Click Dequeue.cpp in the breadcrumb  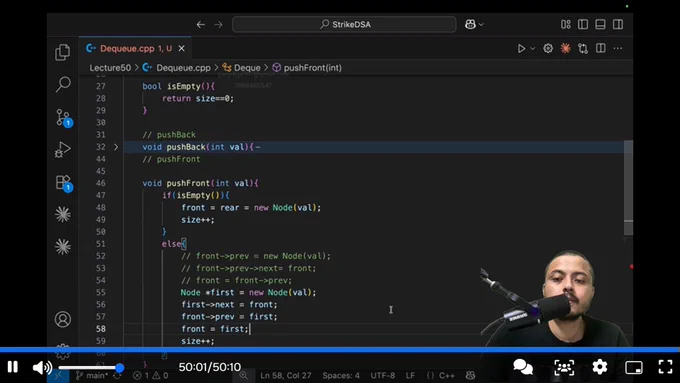coord(183,68)
